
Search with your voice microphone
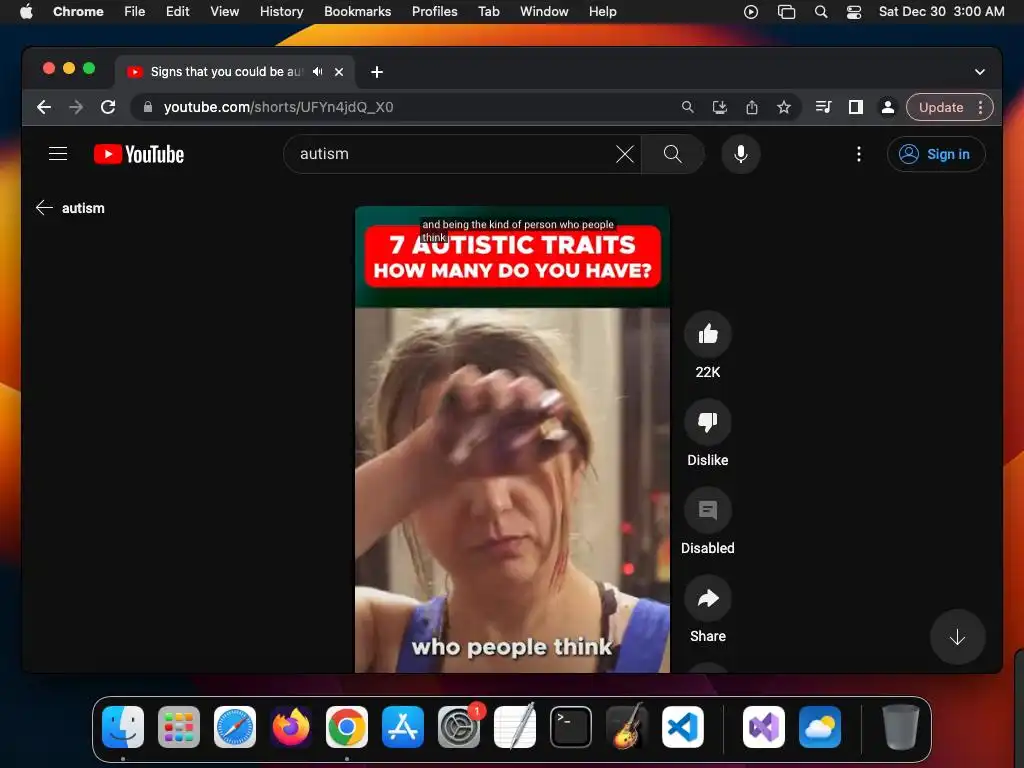[741, 154]
